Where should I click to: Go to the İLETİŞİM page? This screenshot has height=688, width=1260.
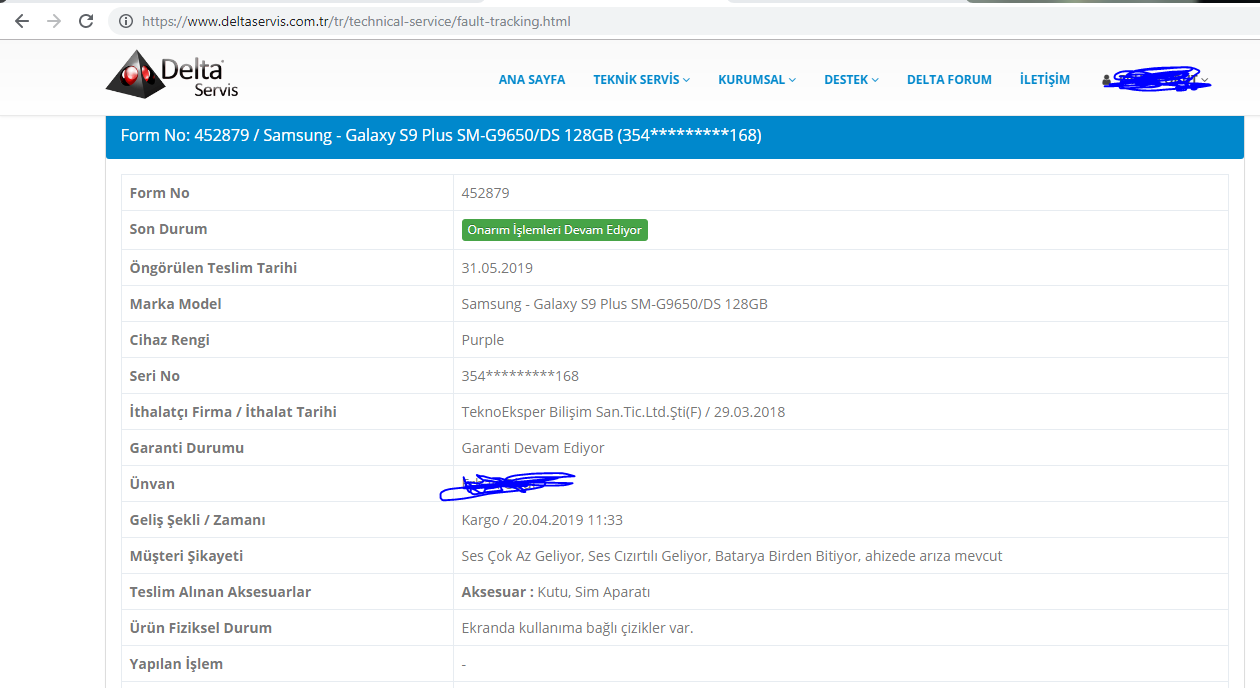pos(1045,80)
